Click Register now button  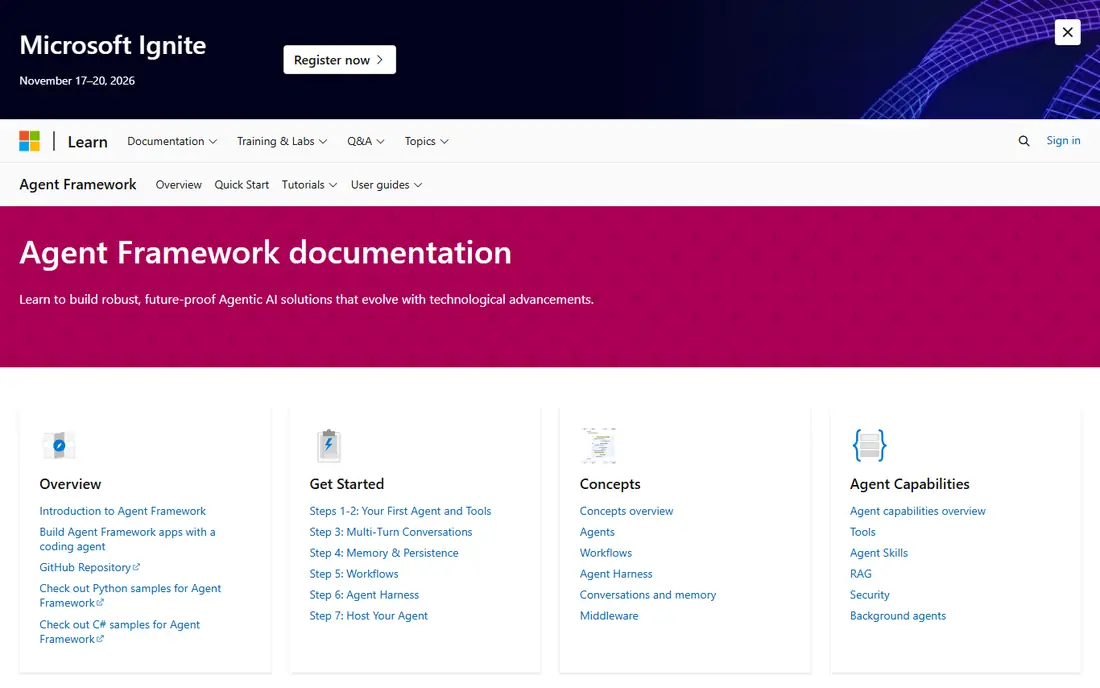pyautogui.click(x=340, y=60)
